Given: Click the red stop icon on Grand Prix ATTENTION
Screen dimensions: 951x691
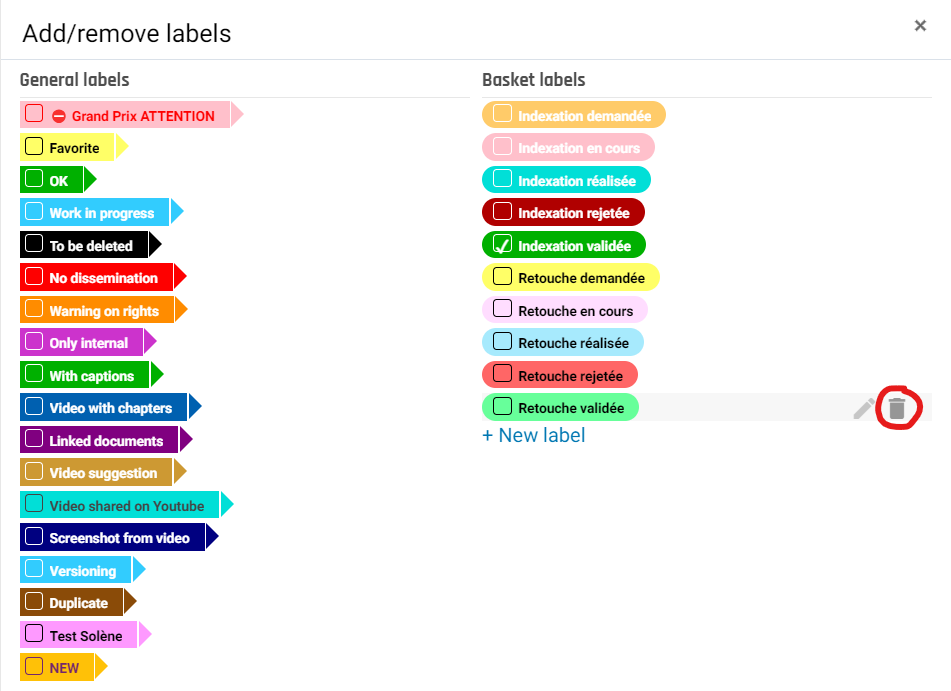Looking at the screenshot, I should click(x=58, y=116).
